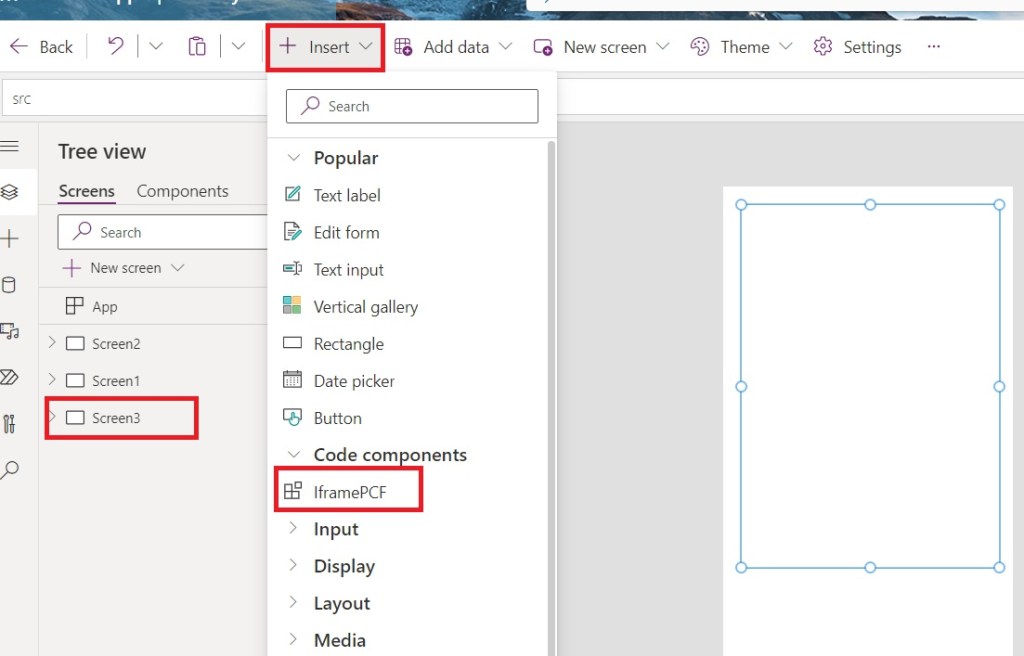
Task: Click the Insert panel search field
Action: pyautogui.click(x=412, y=106)
